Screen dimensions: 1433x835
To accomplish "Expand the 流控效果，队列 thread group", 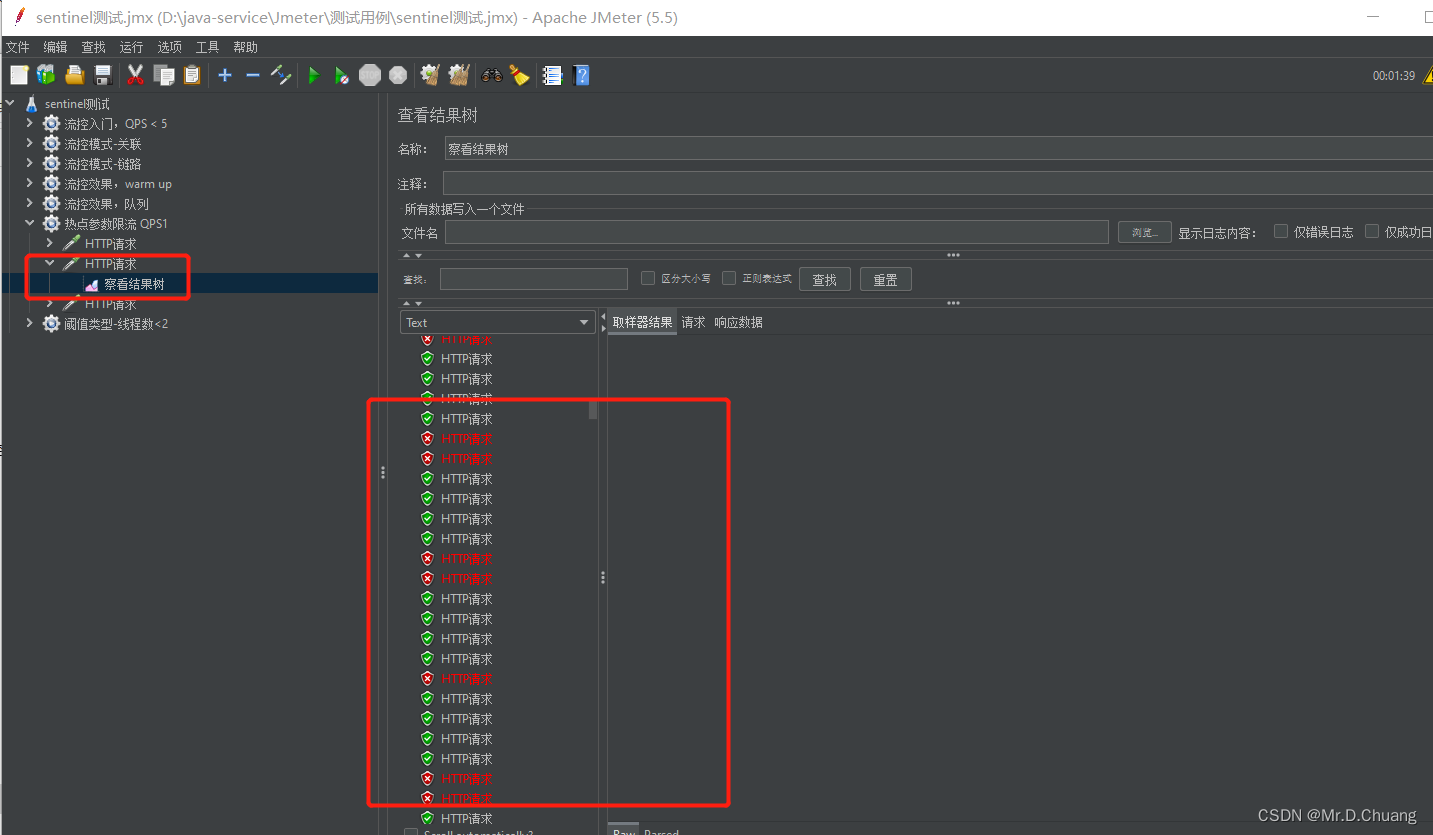I will 29,203.
